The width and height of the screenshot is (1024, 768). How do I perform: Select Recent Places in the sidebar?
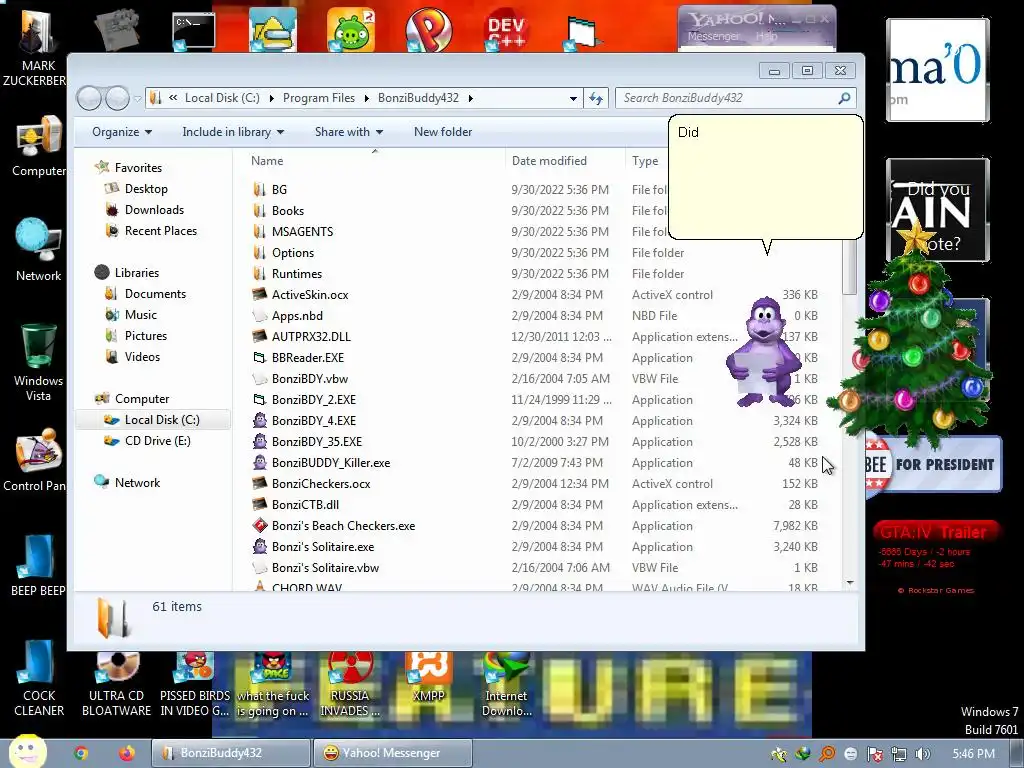click(x=161, y=231)
